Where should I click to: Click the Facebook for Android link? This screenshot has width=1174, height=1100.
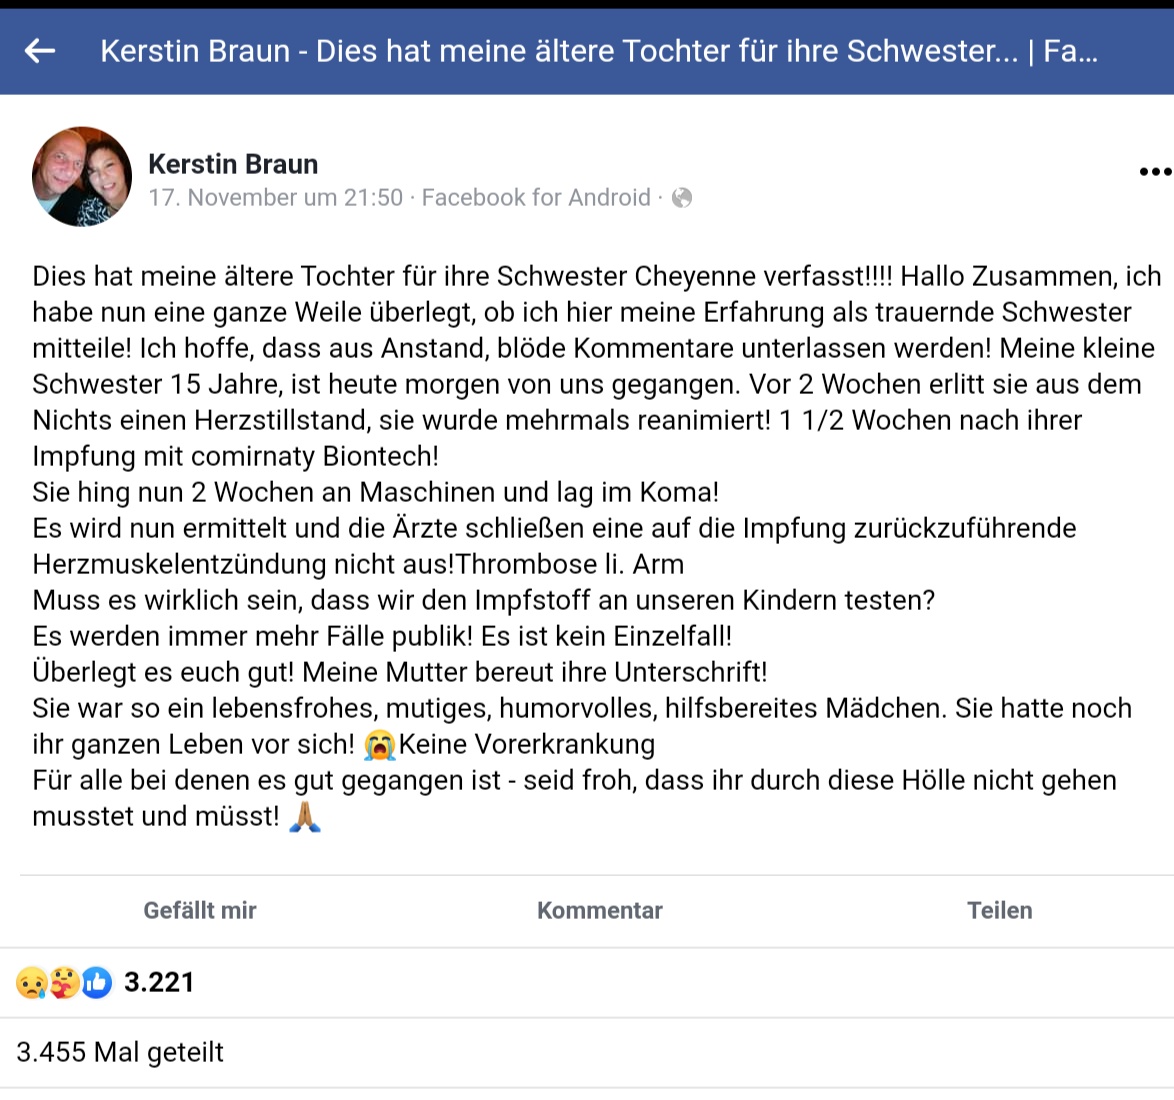536,198
